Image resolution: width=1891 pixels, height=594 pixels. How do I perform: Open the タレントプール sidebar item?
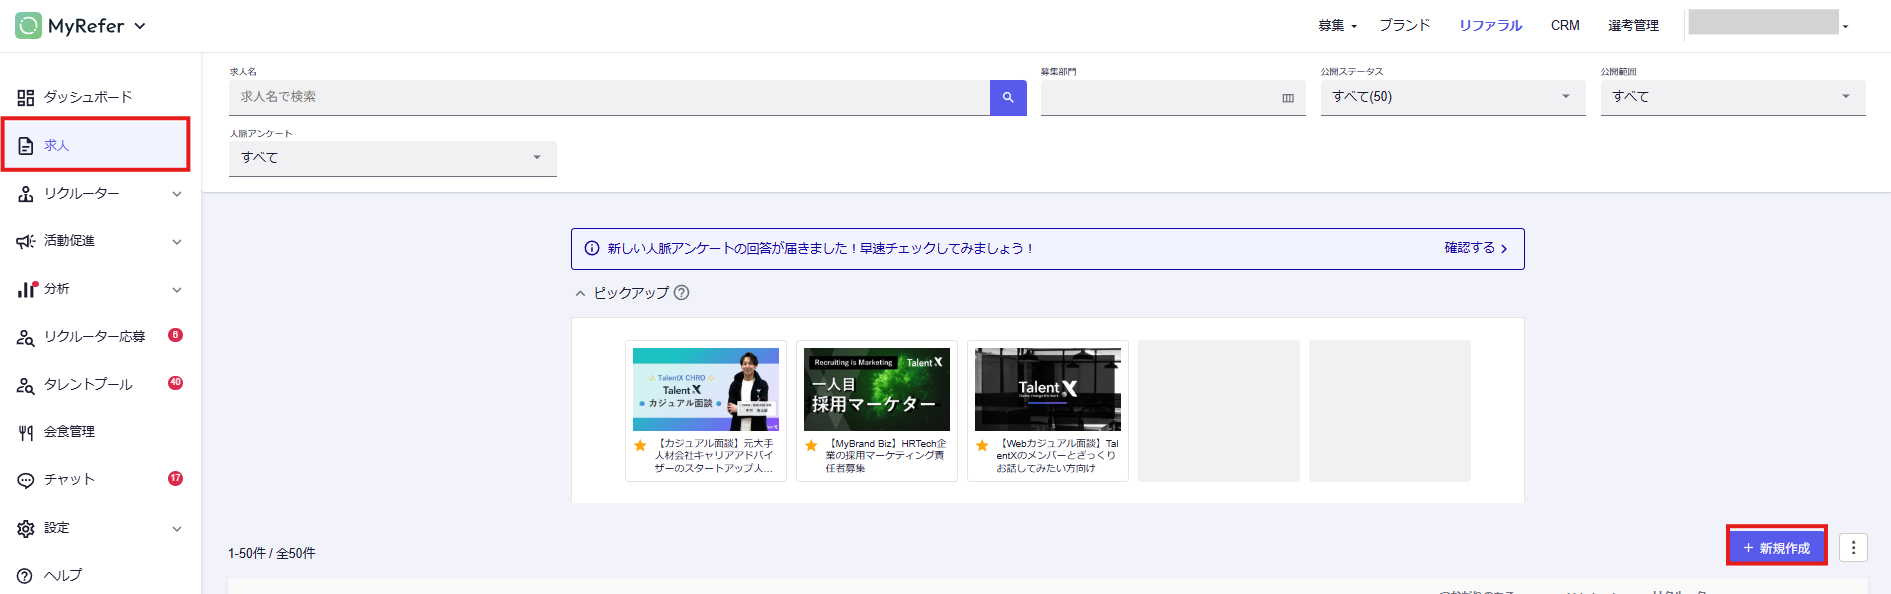tap(88, 385)
